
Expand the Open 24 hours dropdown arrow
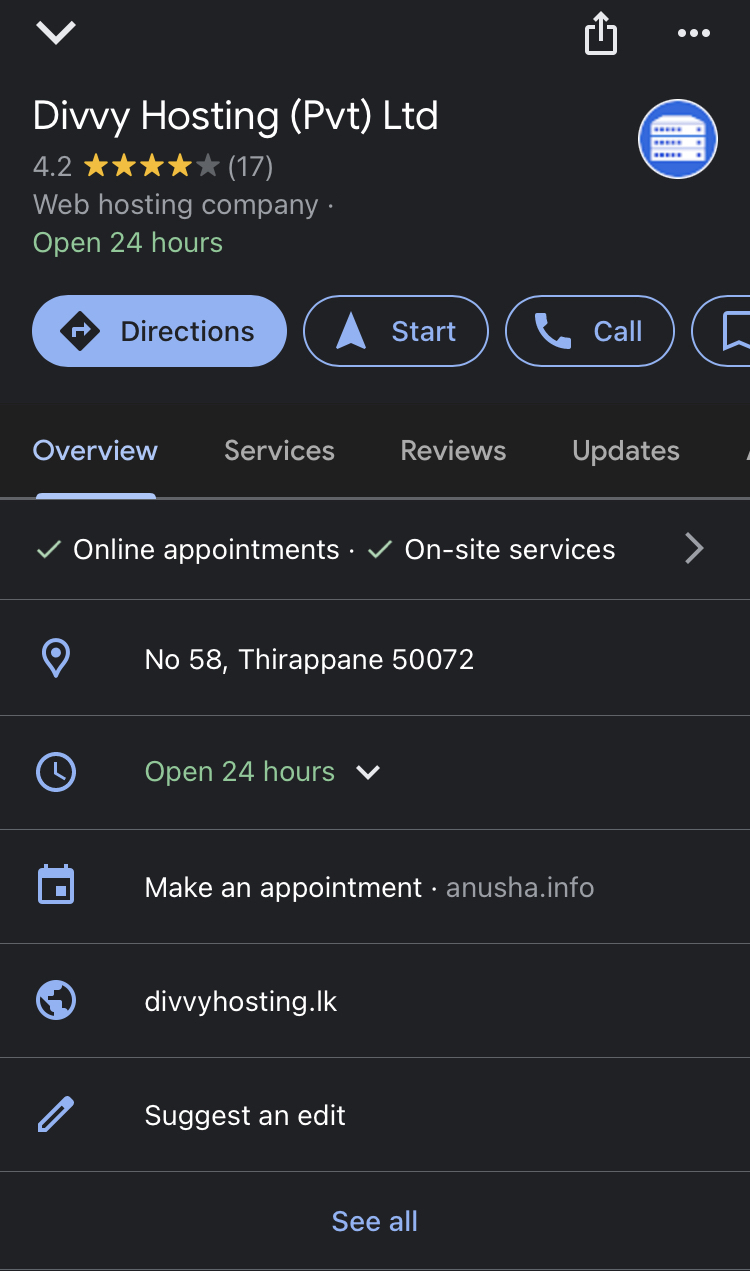368,772
